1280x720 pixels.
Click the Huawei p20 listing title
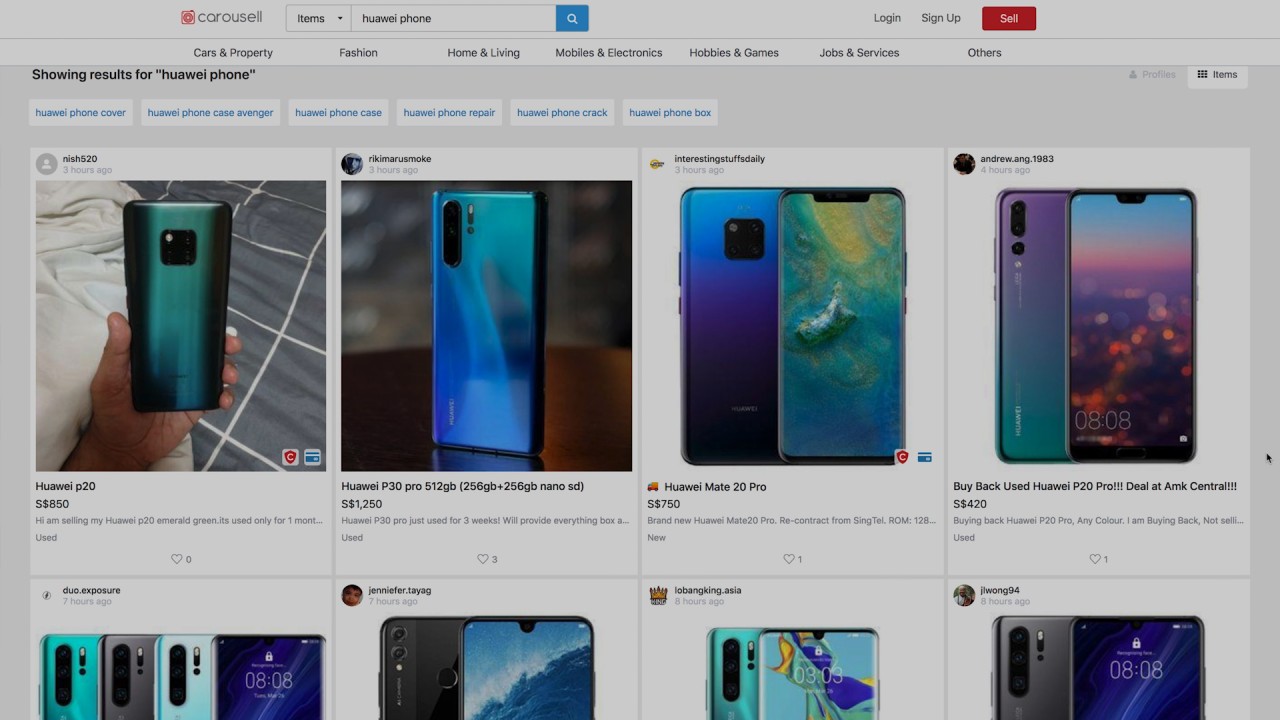tap(66, 486)
